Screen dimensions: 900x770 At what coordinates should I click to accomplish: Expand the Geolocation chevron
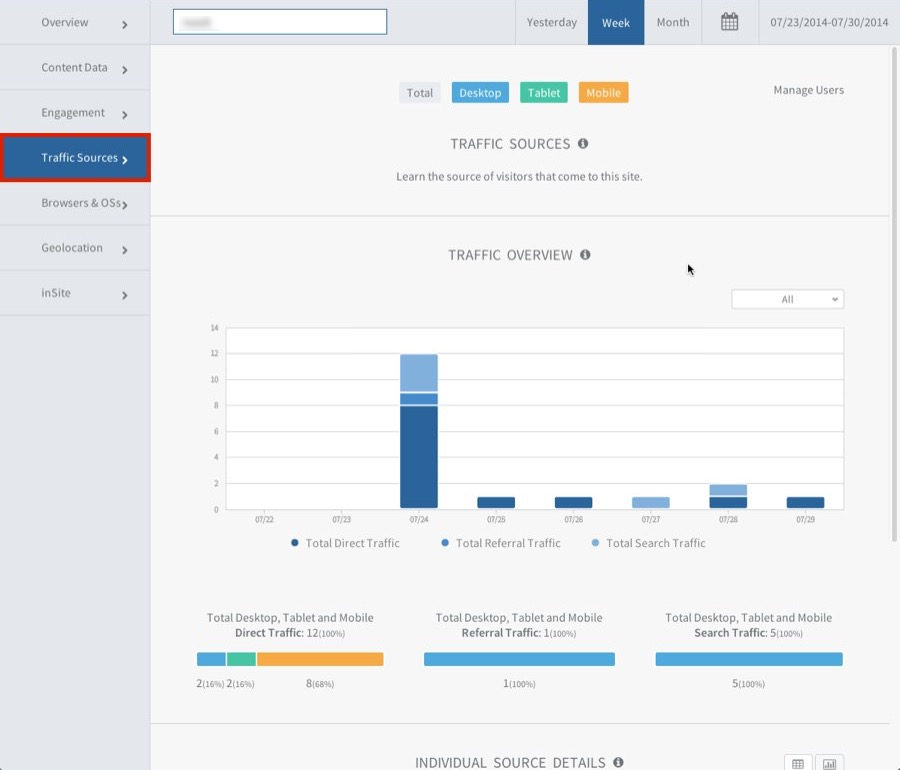pyautogui.click(x=125, y=250)
